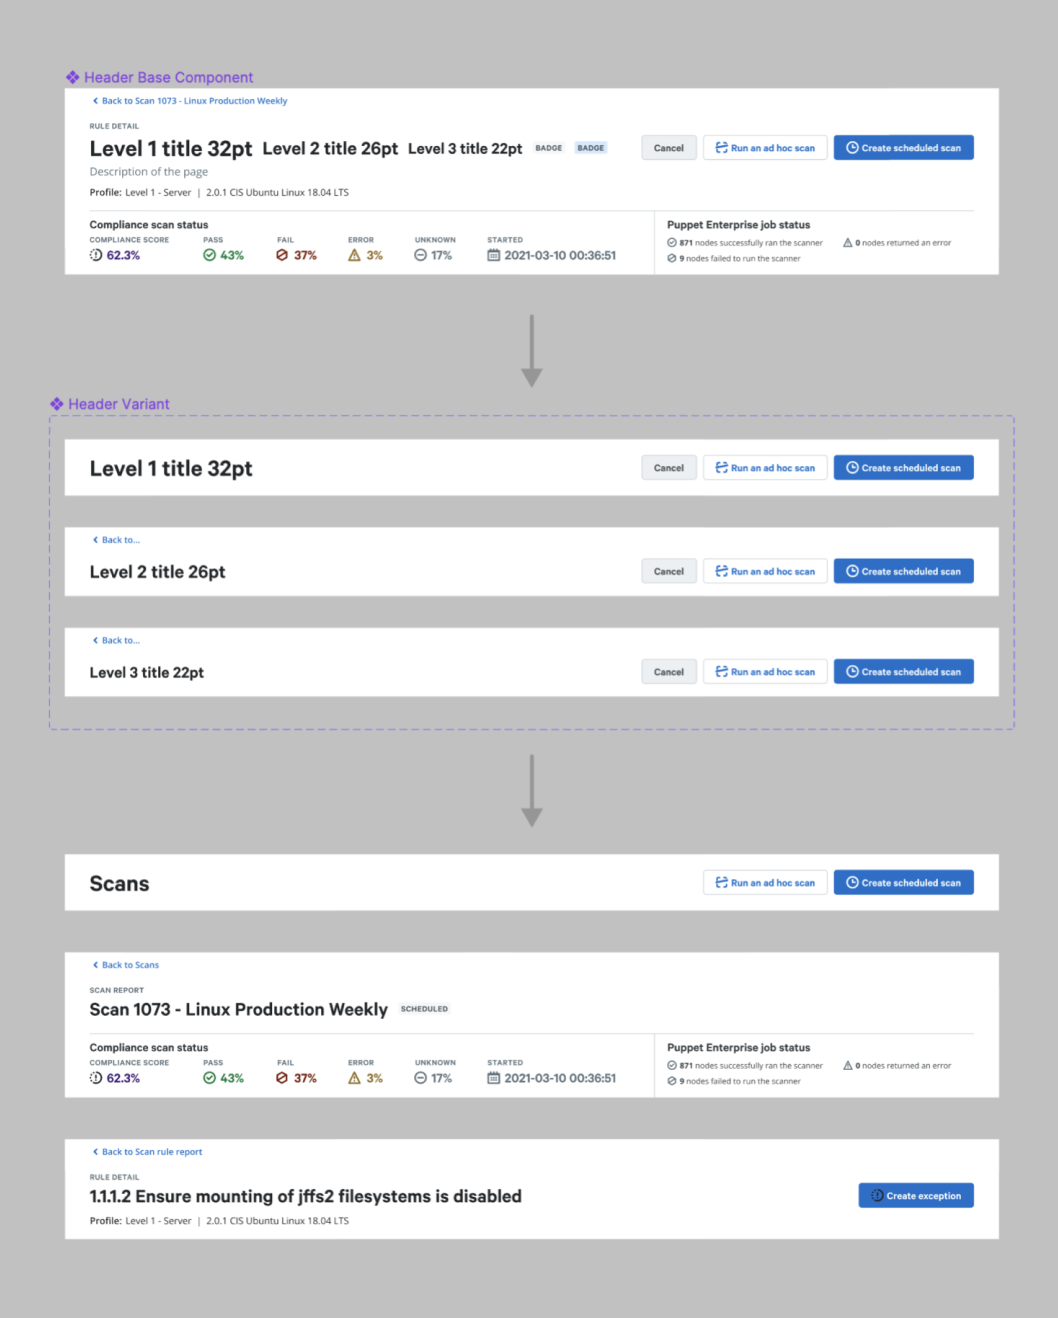Select the Scans page title
Image resolution: width=1058 pixels, height=1318 pixels.
click(x=119, y=884)
